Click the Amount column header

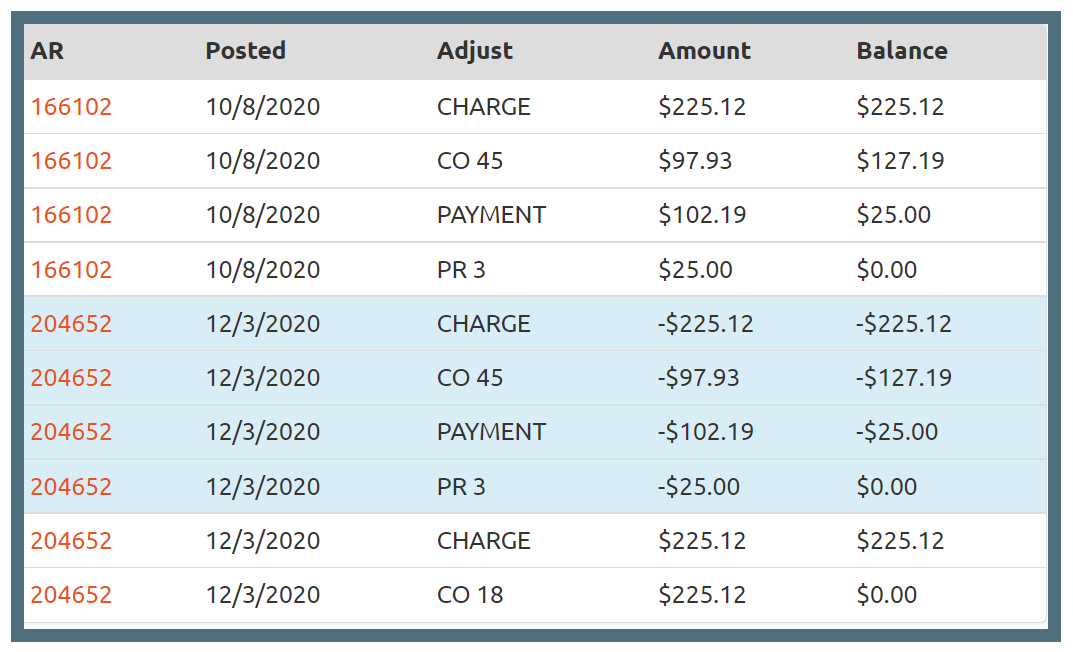pyautogui.click(x=704, y=51)
